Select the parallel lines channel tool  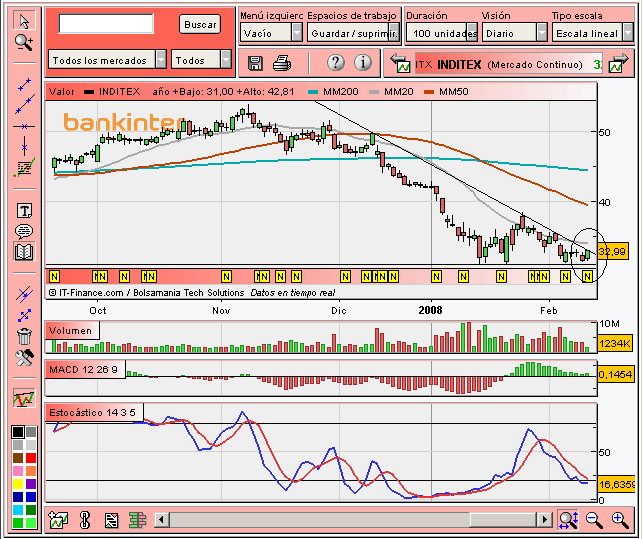[x=24, y=294]
